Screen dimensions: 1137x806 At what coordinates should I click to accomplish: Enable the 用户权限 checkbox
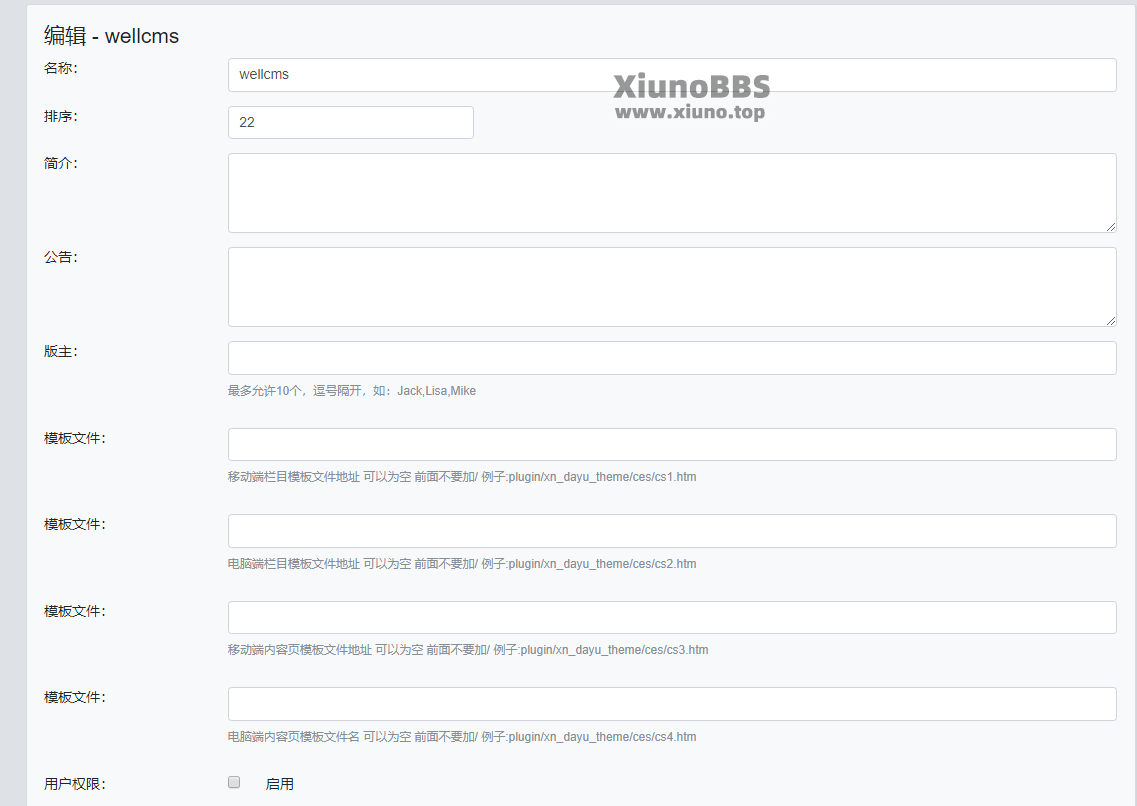click(x=235, y=783)
